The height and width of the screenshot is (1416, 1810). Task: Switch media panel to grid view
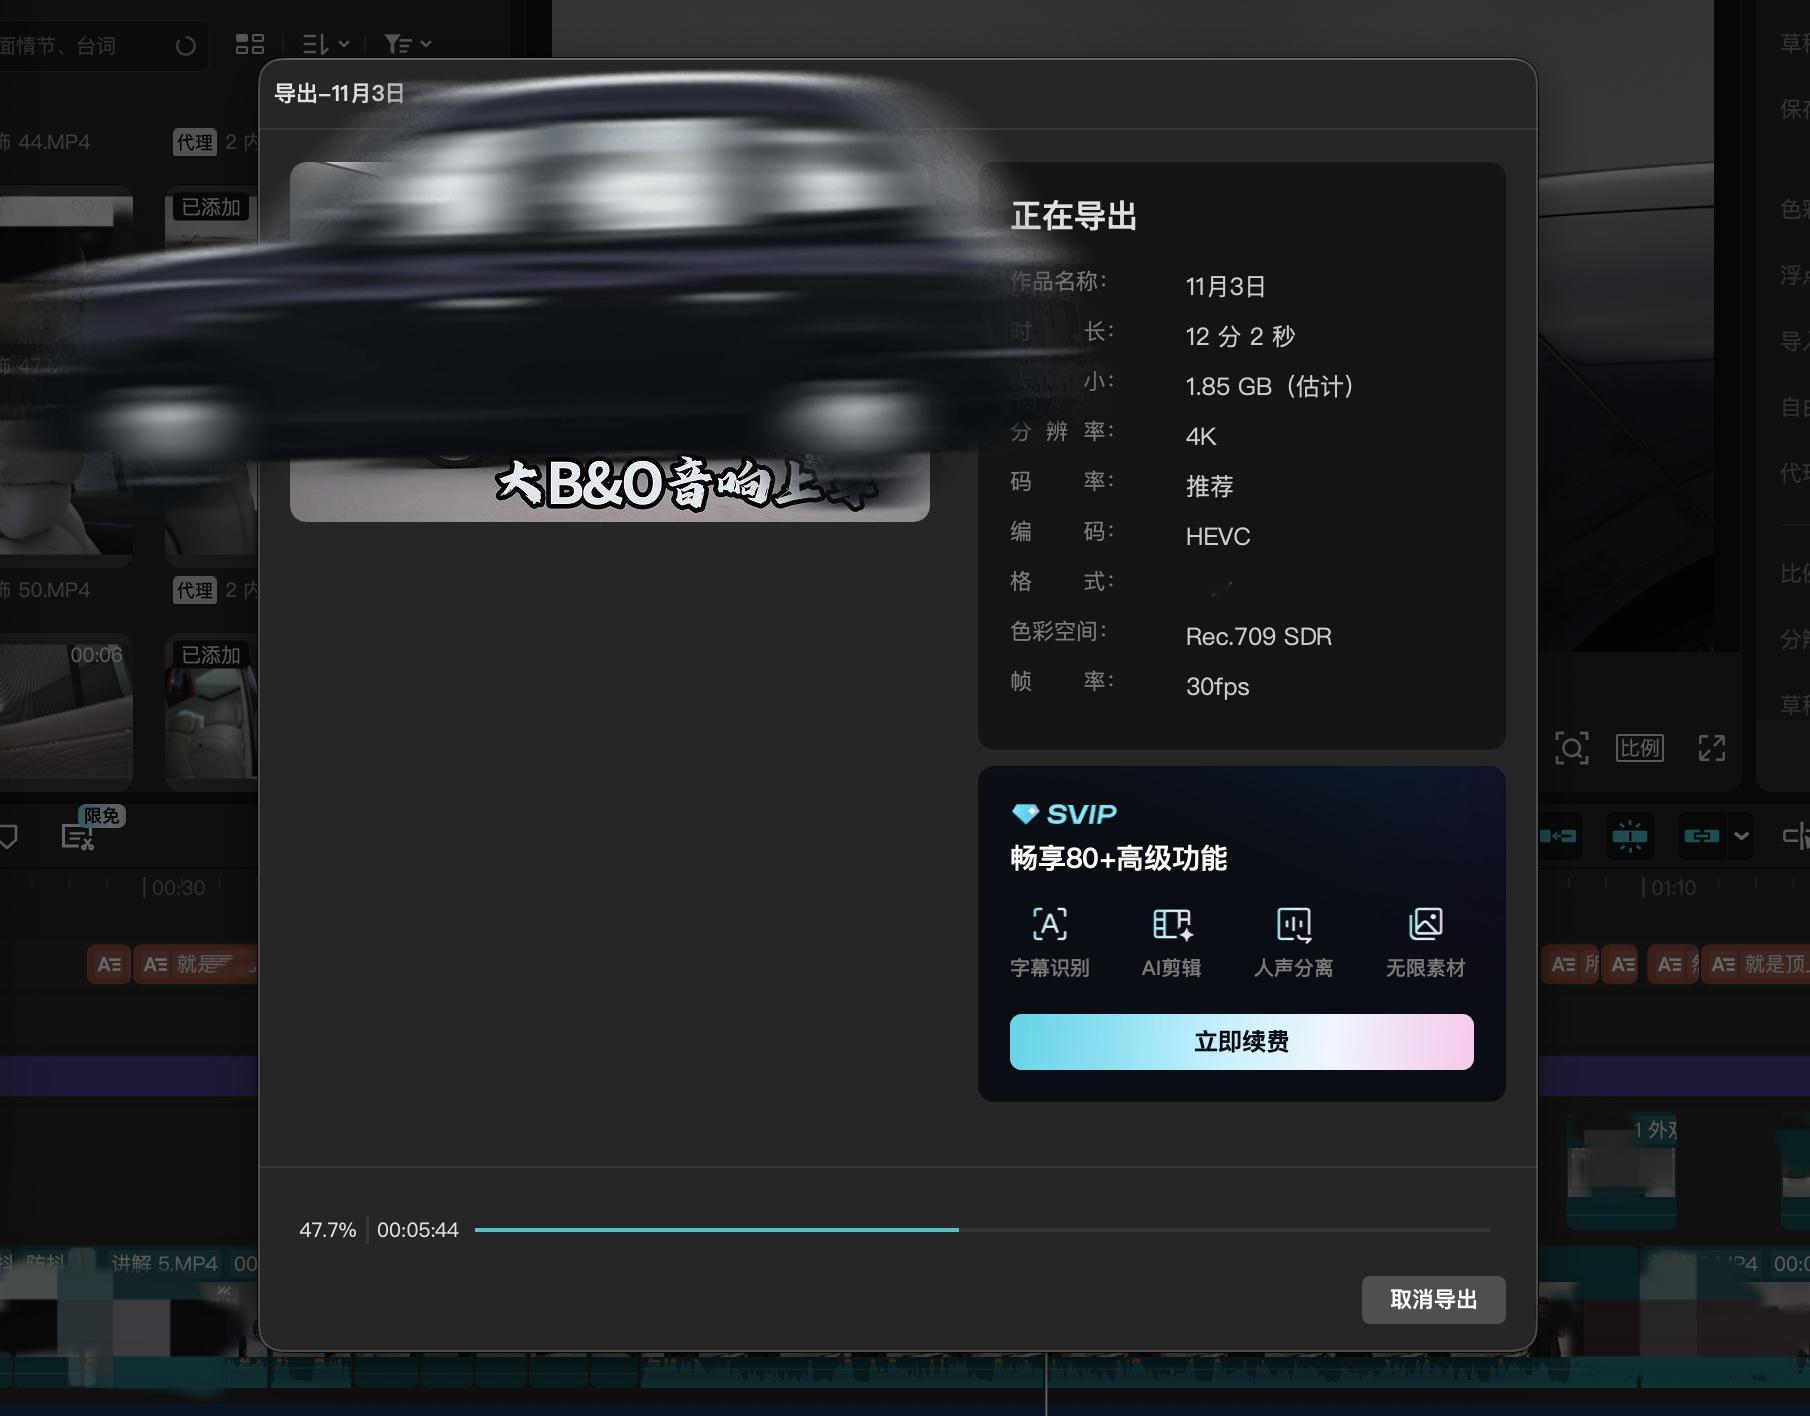coord(250,45)
